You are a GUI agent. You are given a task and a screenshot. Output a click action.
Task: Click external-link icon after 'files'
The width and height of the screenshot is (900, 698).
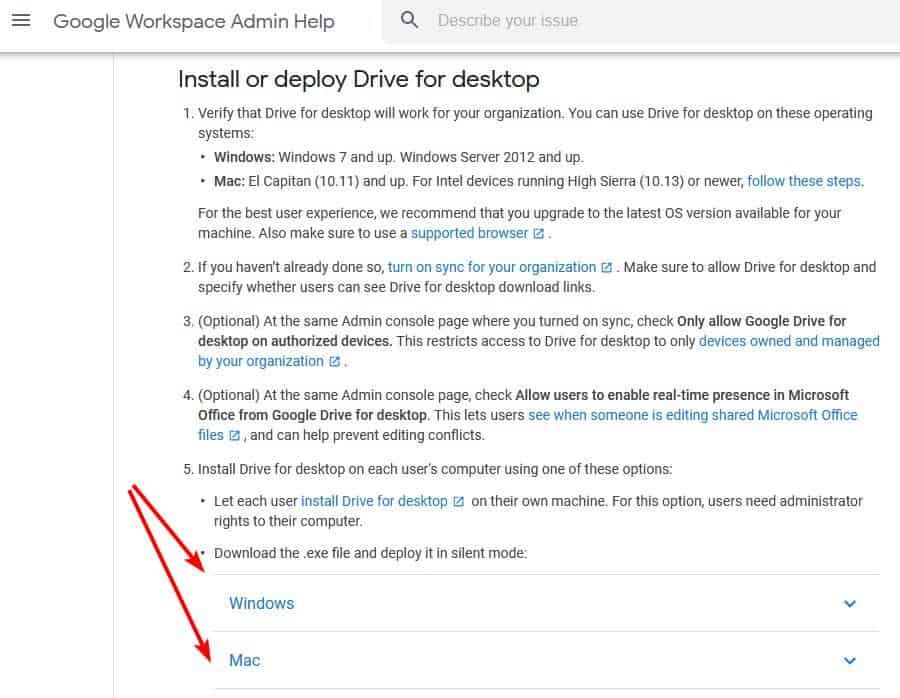coord(234,436)
